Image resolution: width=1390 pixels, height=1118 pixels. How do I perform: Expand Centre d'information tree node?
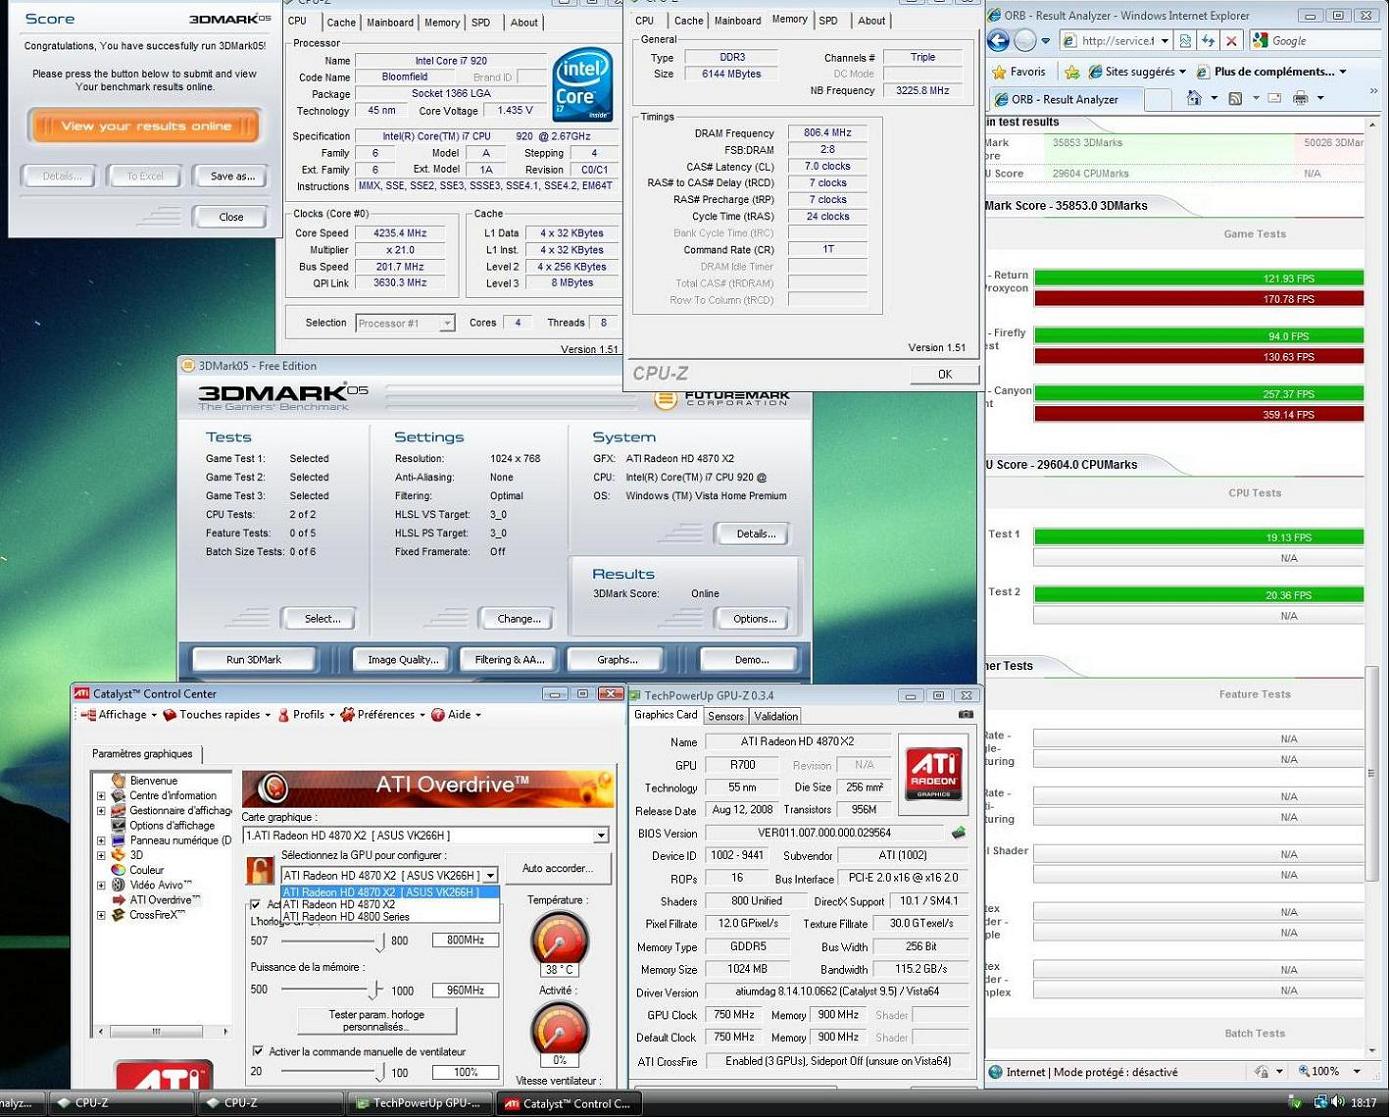pyautogui.click(x=101, y=796)
